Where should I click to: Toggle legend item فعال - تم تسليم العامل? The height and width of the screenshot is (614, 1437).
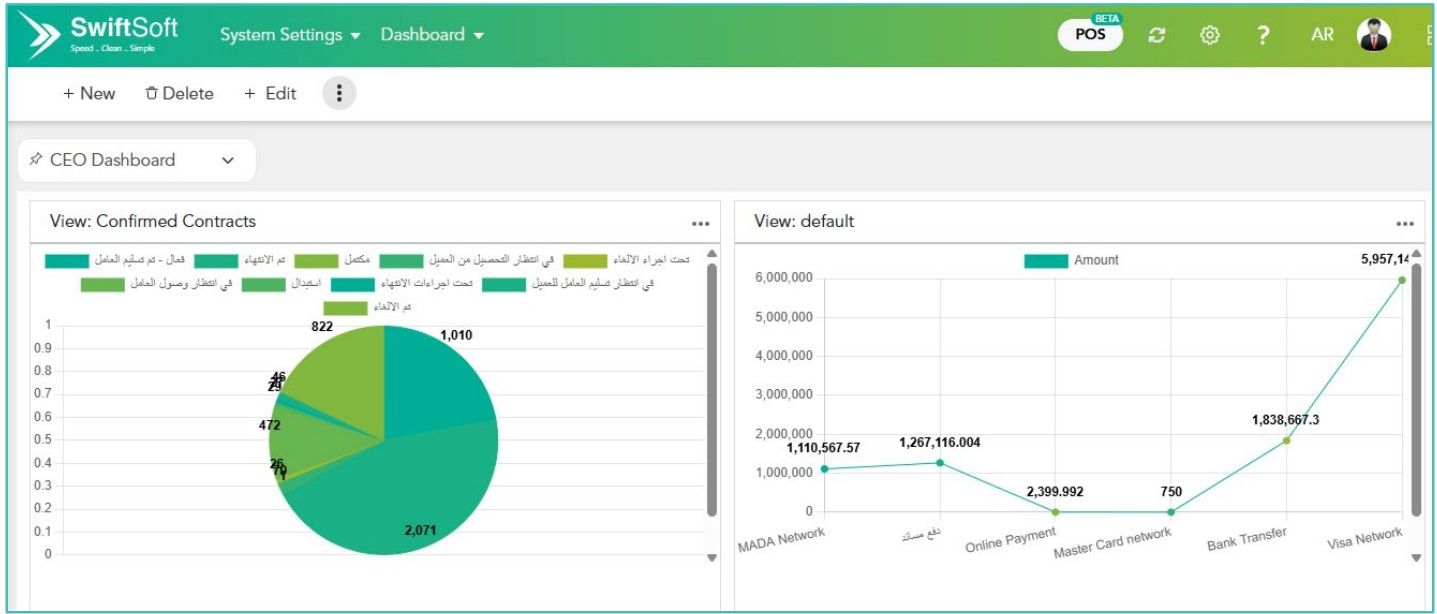(115, 260)
